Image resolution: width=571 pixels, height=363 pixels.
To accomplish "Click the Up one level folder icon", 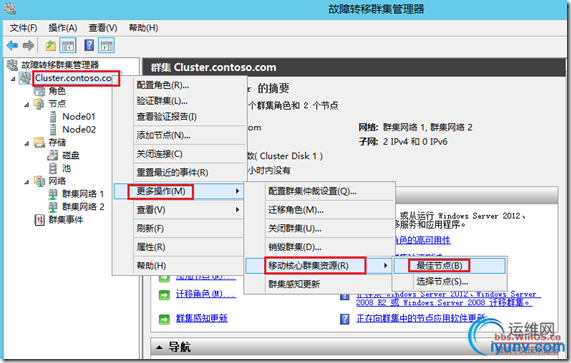I will (51, 46).
